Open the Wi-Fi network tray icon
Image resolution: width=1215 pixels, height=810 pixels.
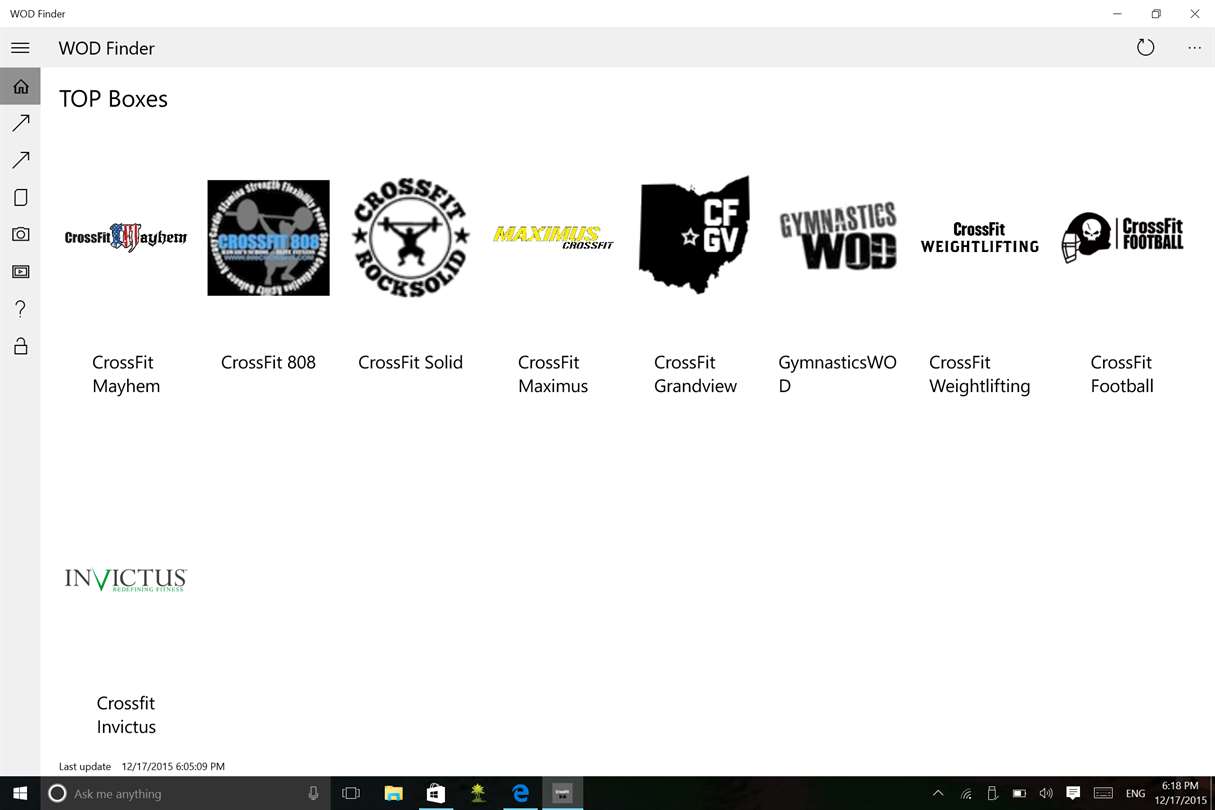click(x=966, y=794)
